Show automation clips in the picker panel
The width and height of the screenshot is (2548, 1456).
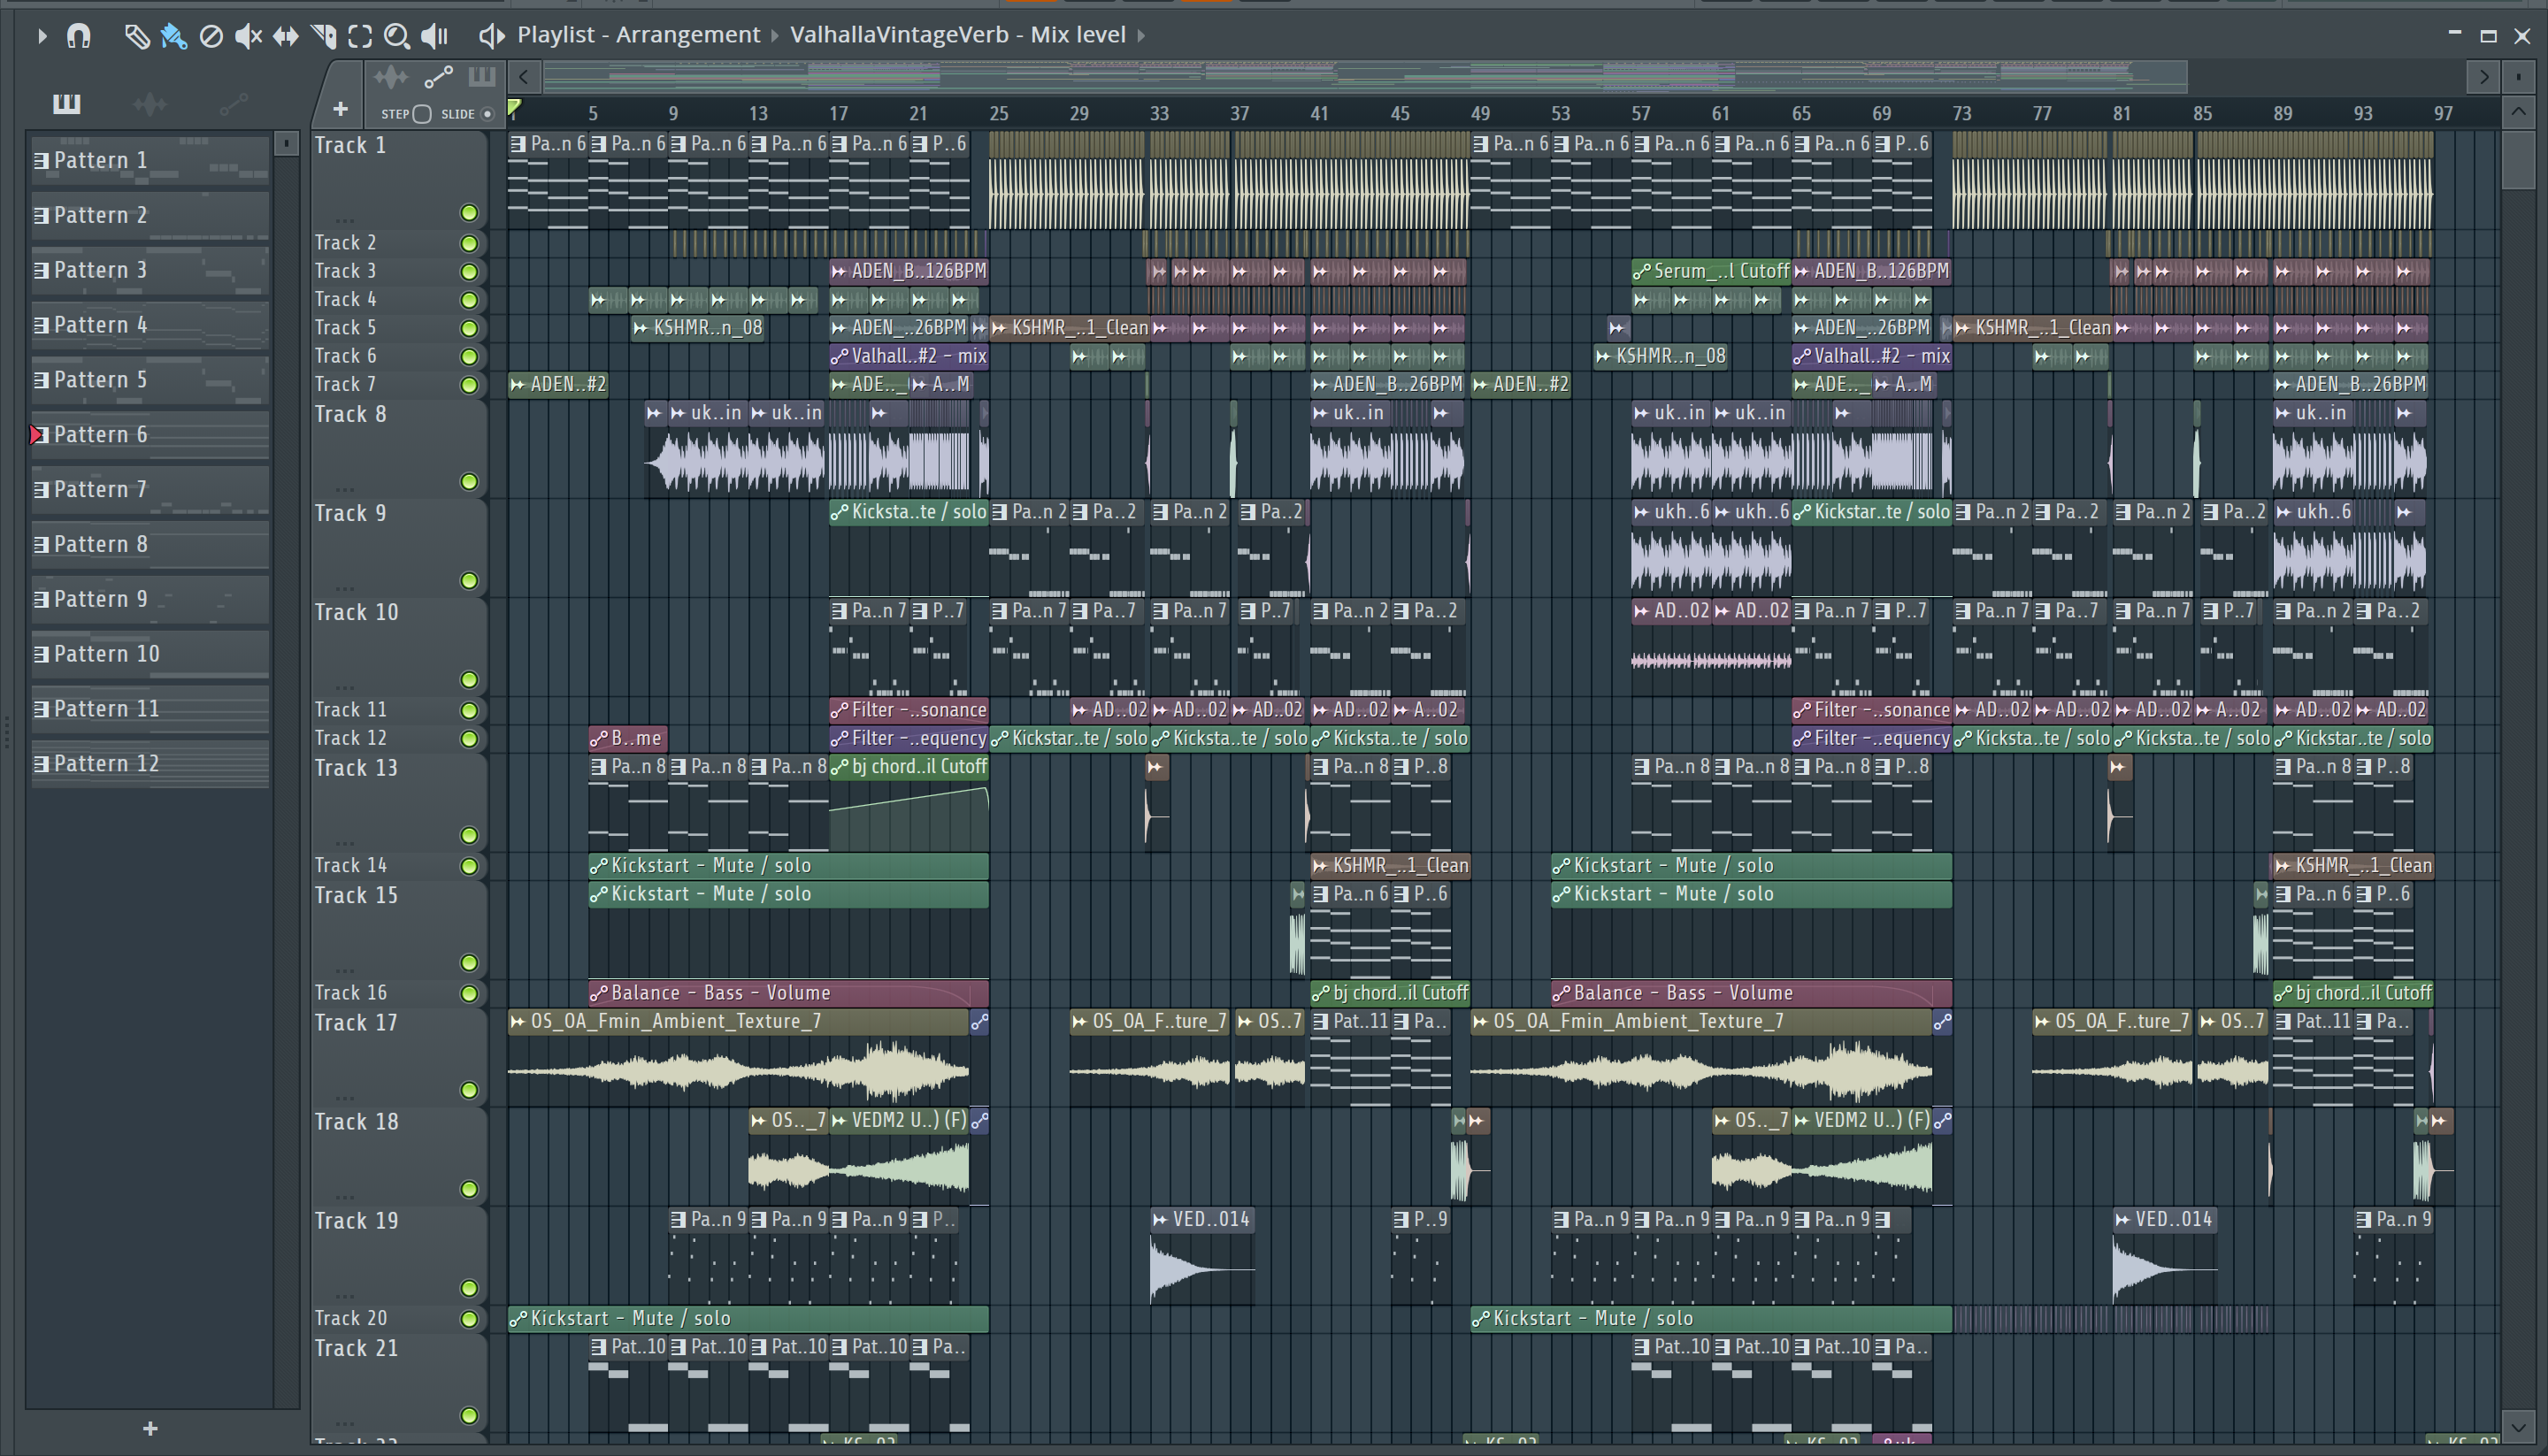click(233, 103)
